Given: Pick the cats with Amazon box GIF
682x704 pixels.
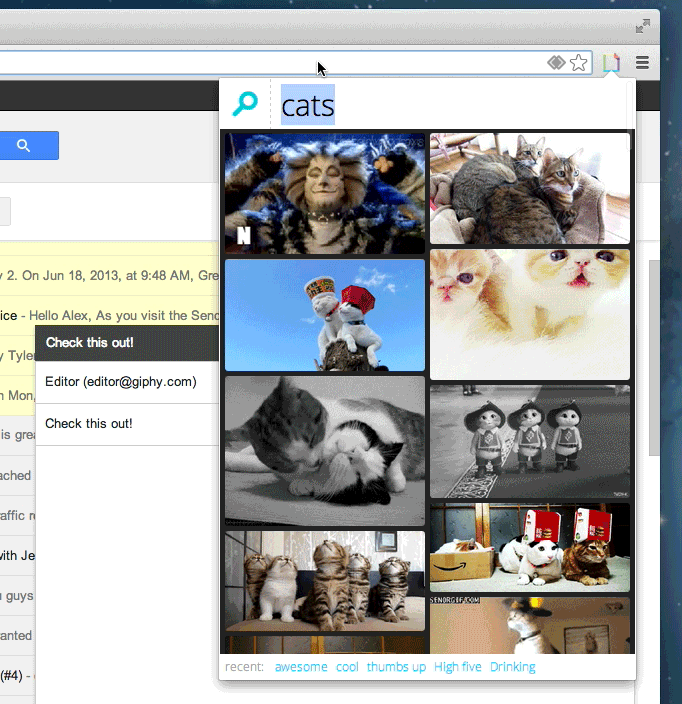Looking at the screenshot, I should [530, 548].
